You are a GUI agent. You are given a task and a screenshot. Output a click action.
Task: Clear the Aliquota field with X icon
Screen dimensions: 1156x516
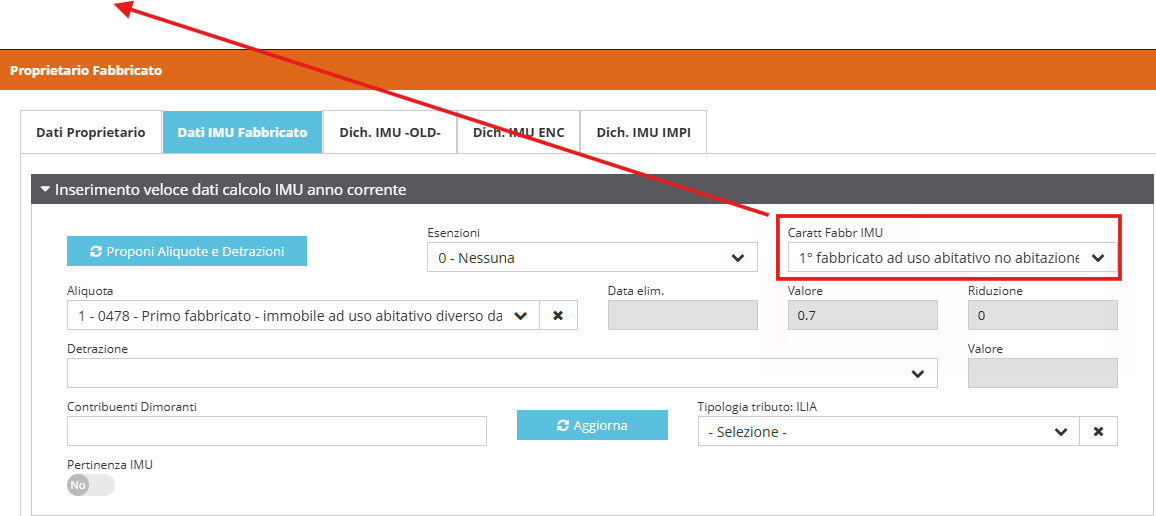558,315
